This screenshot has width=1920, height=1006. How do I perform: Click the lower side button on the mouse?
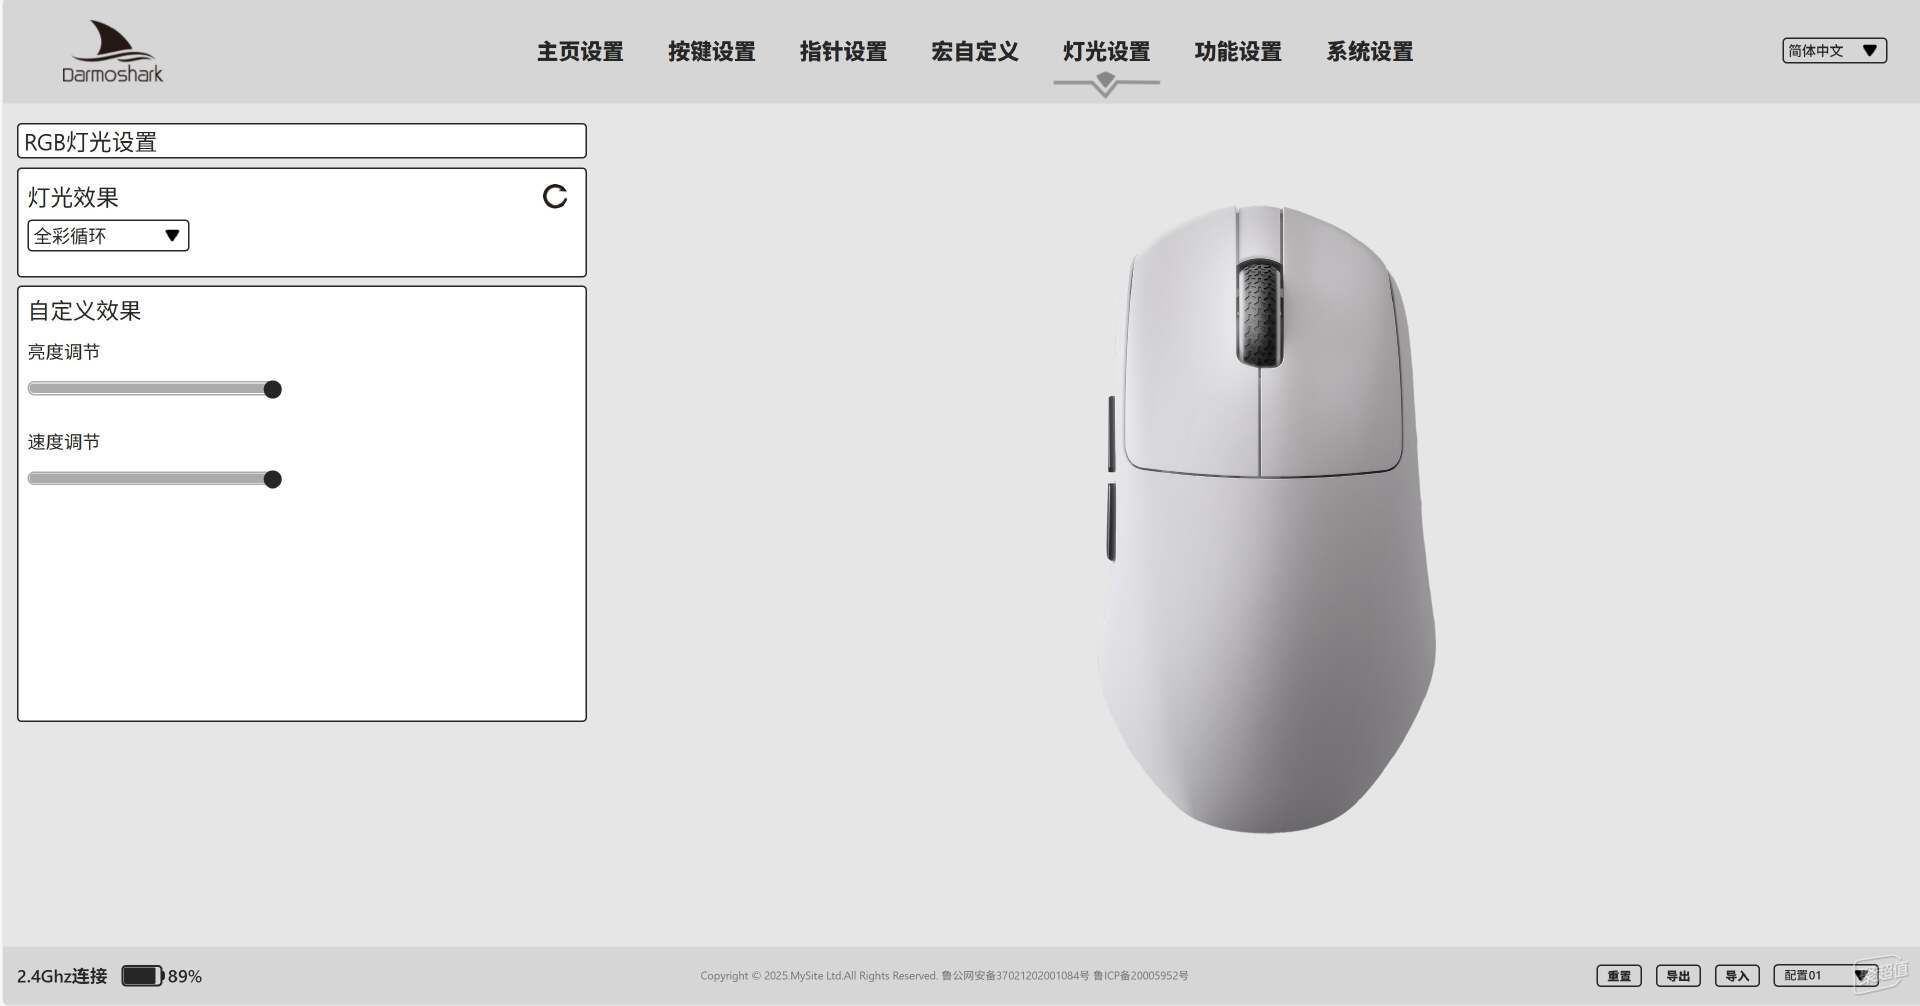1111,522
